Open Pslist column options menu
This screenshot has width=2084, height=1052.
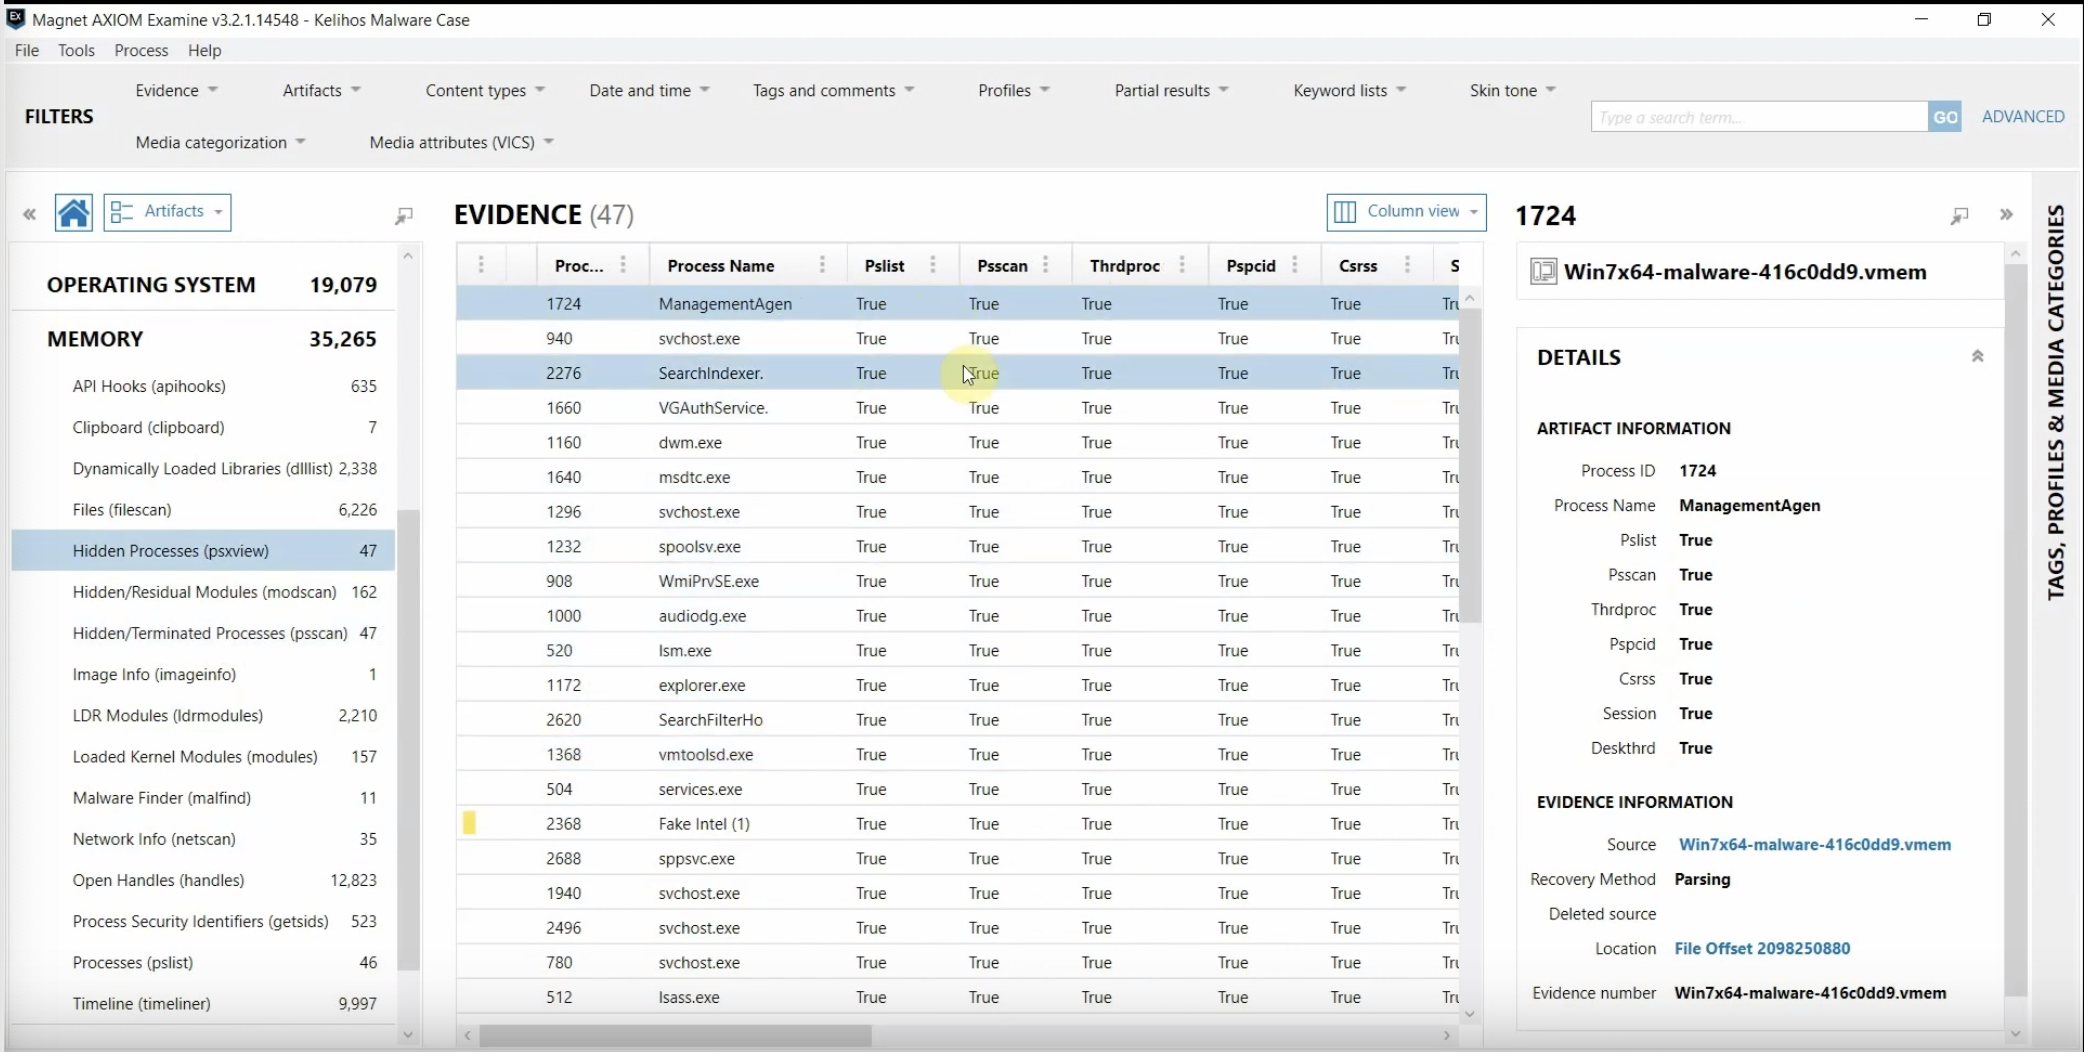[933, 265]
